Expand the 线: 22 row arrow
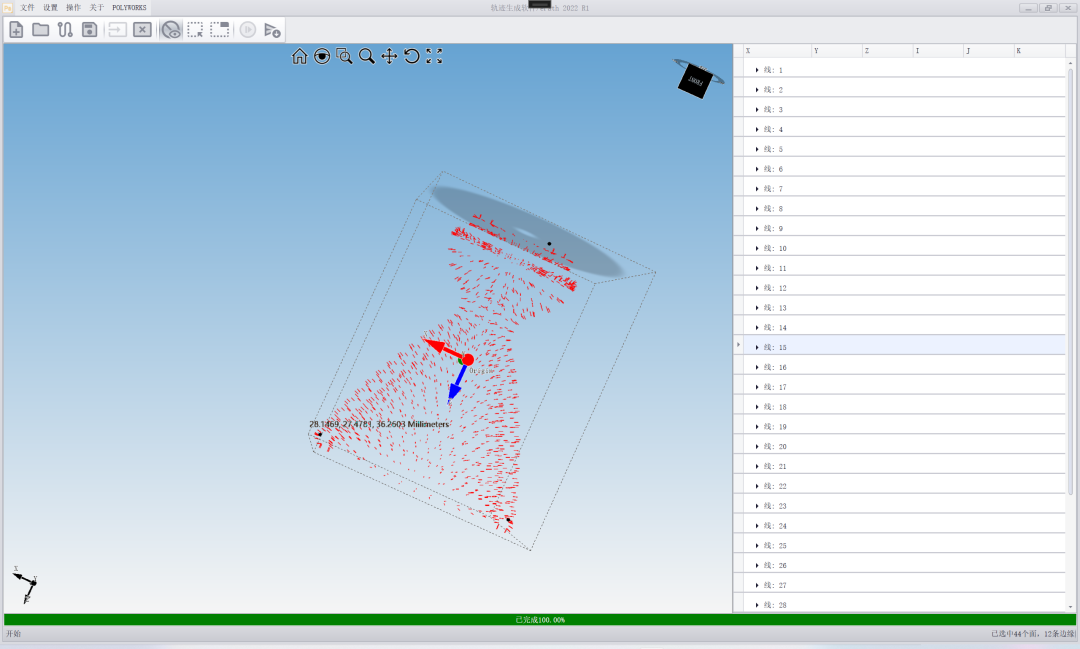Viewport: 1080px width, 649px height. tap(757, 486)
